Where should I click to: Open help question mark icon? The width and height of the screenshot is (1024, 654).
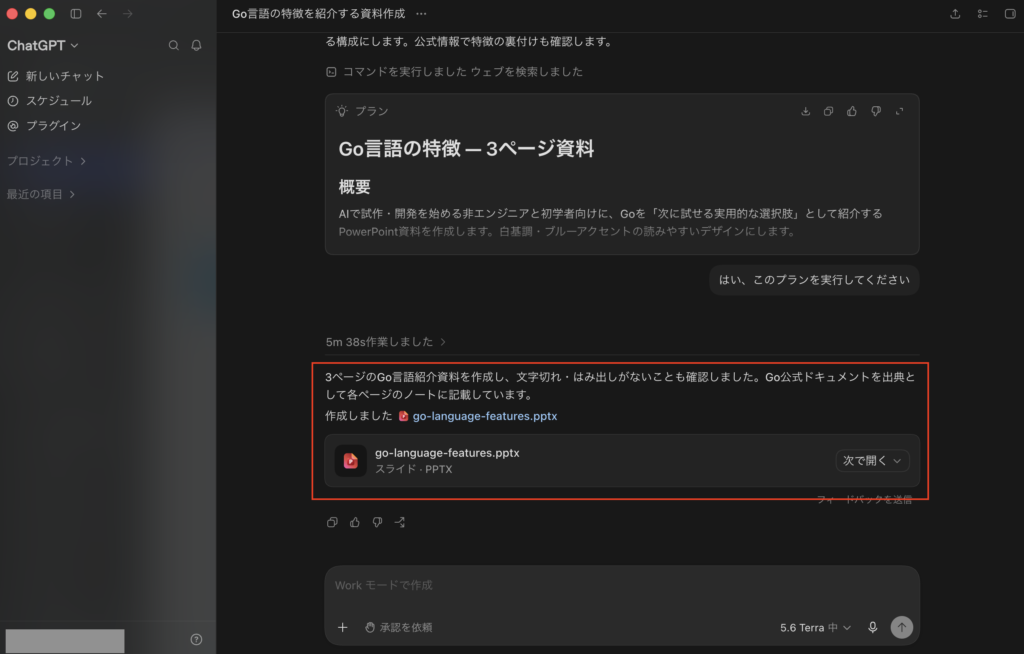(x=196, y=640)
